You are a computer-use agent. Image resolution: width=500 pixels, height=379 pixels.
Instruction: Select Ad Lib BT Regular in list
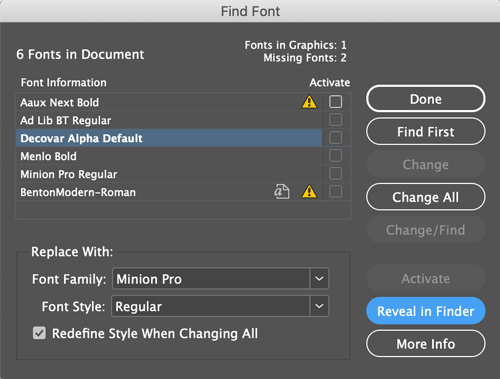point(169,120)
